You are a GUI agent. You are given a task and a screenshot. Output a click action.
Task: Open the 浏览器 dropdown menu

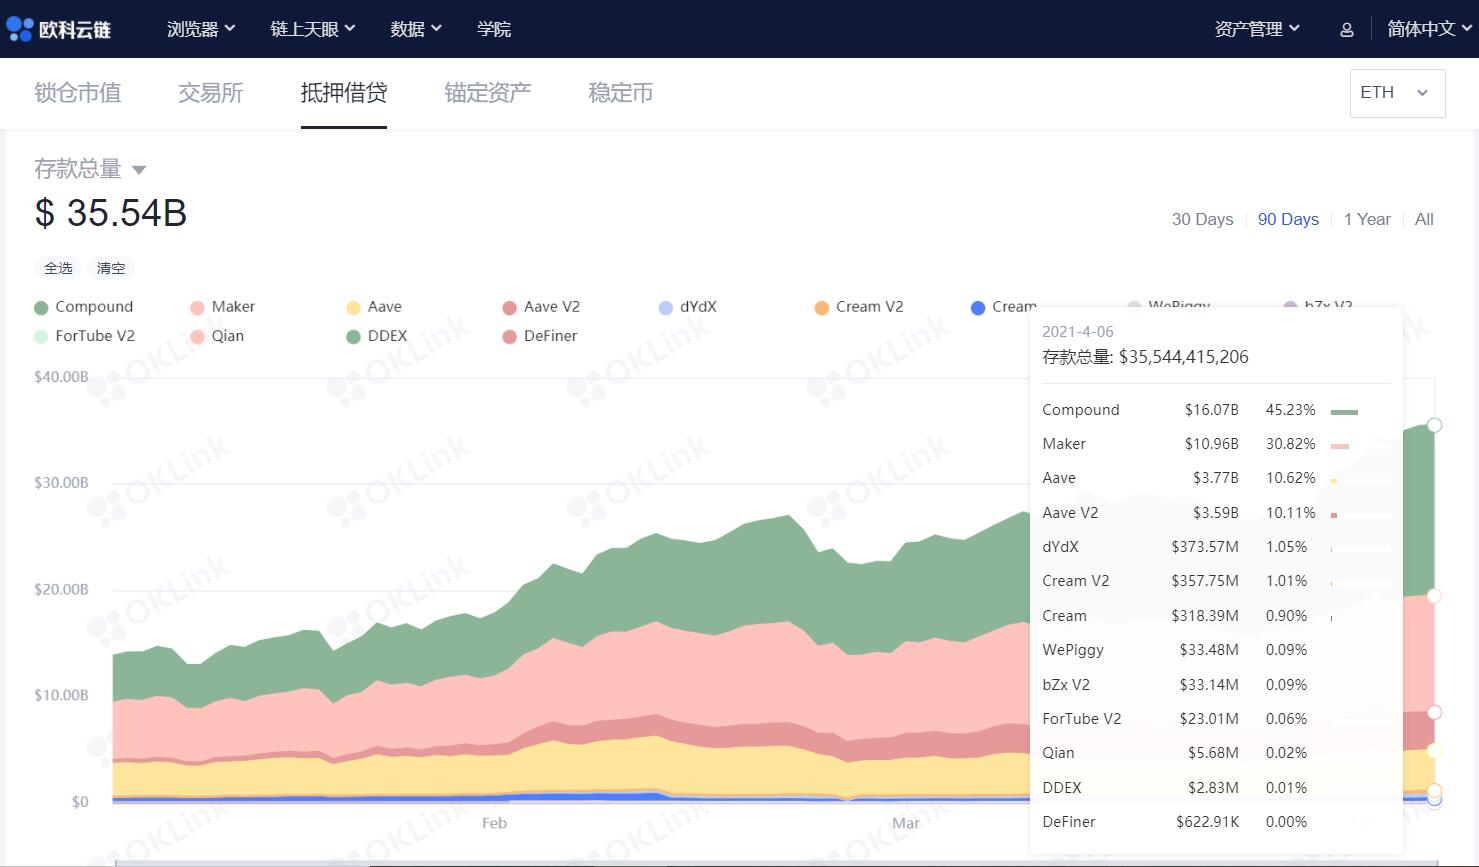coord(201,29)
